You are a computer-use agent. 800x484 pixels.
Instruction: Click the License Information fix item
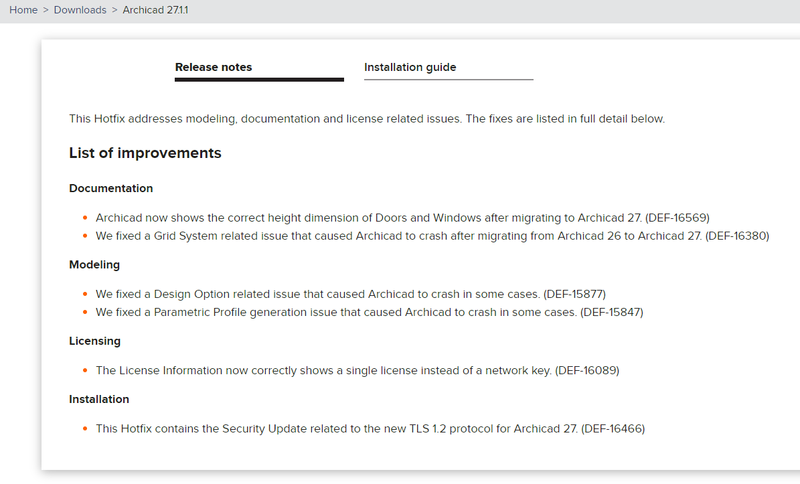322,370
